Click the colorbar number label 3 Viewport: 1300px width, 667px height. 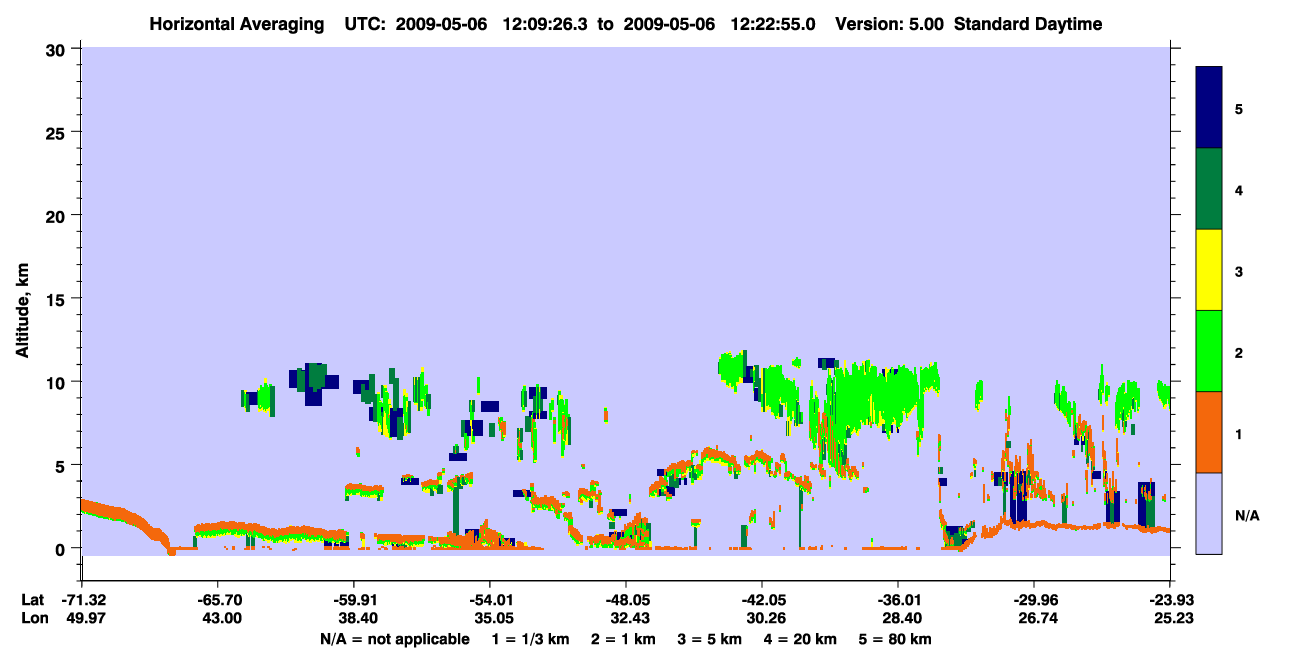pyautogui.click(x=1239, y=271)
